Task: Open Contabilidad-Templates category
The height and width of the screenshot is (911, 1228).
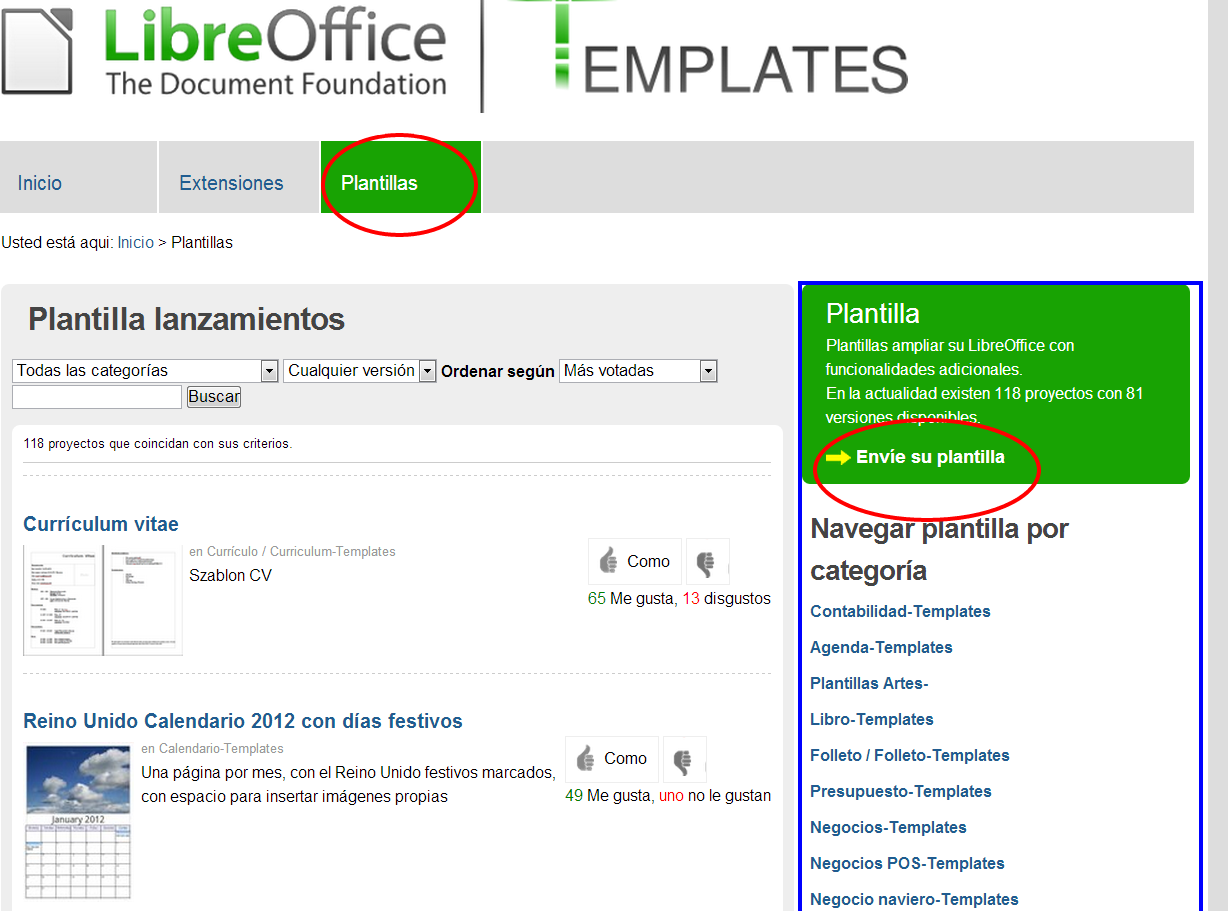Action: point(900,611)
